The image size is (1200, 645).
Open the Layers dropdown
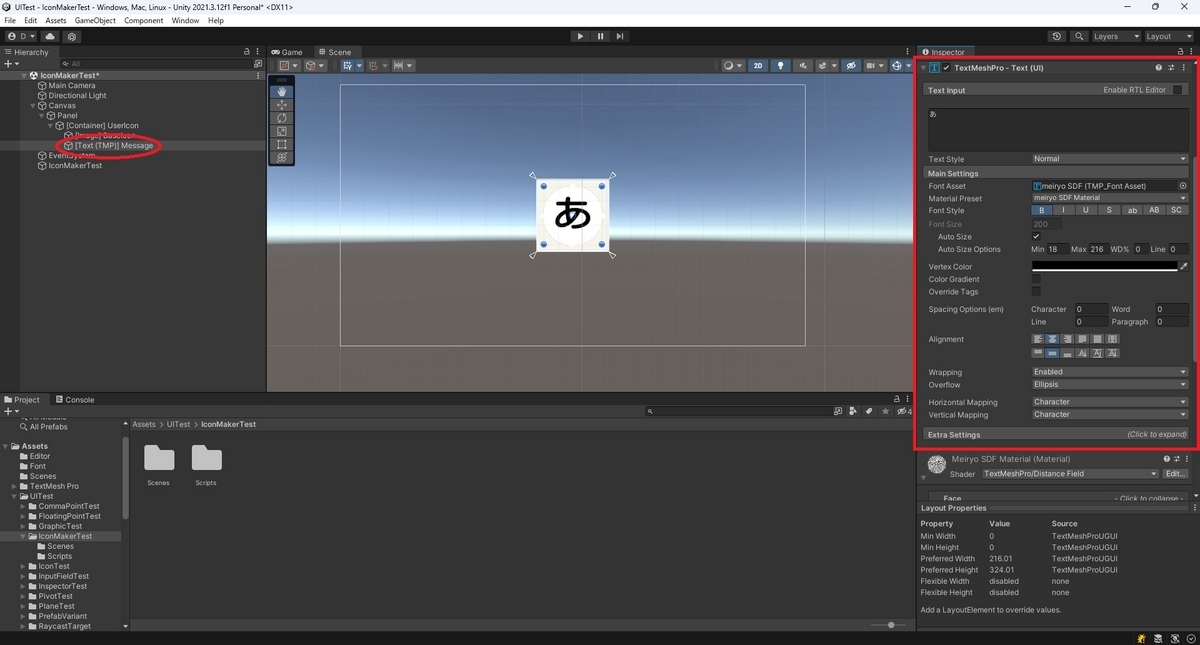1115,36
